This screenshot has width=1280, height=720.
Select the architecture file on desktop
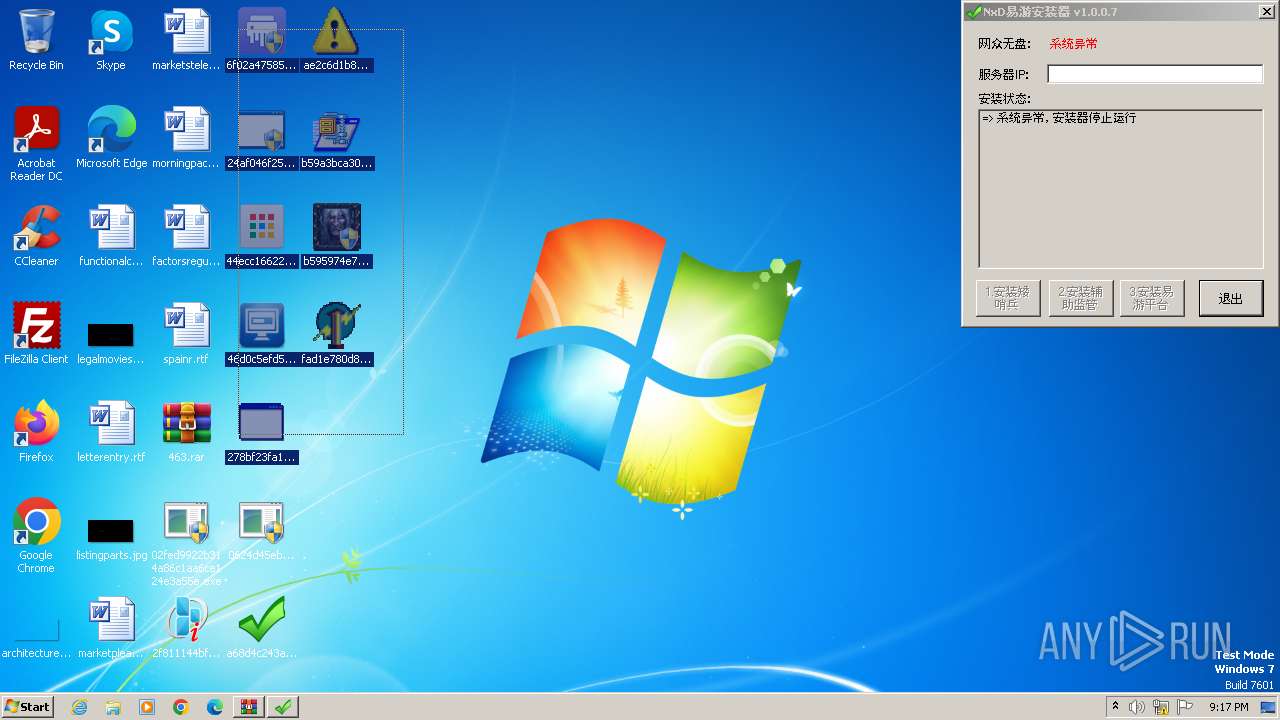[x=36, y=638]
